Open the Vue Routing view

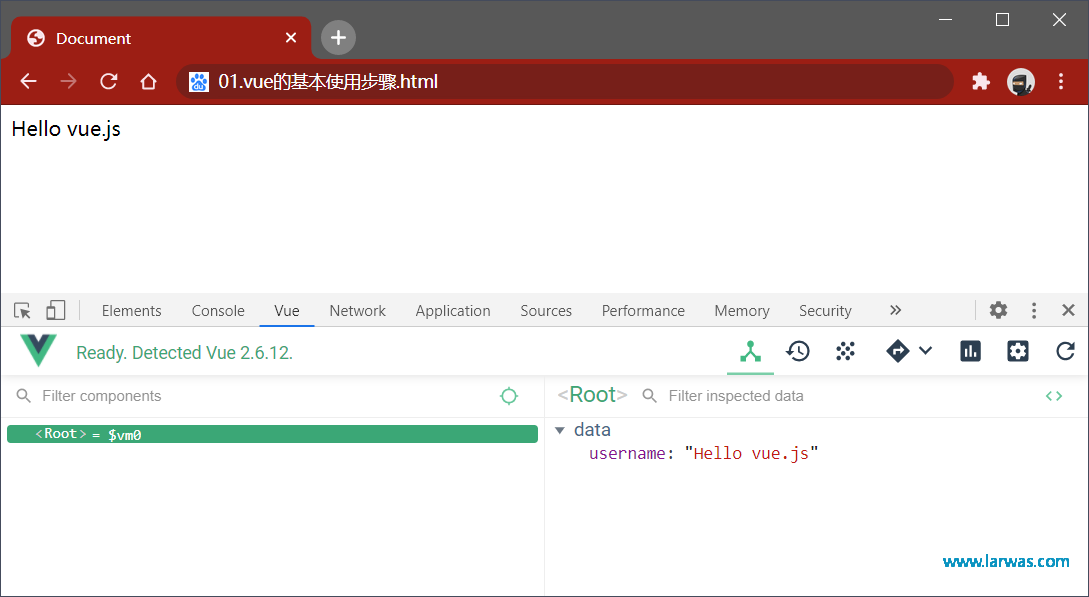tap(897, 351)
